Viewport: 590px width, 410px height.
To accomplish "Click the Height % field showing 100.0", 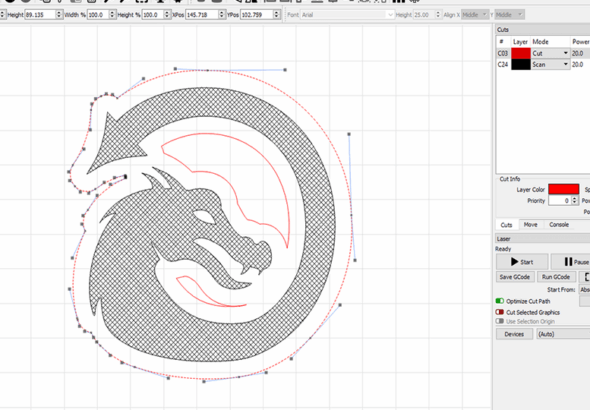I will coord(153,15).
